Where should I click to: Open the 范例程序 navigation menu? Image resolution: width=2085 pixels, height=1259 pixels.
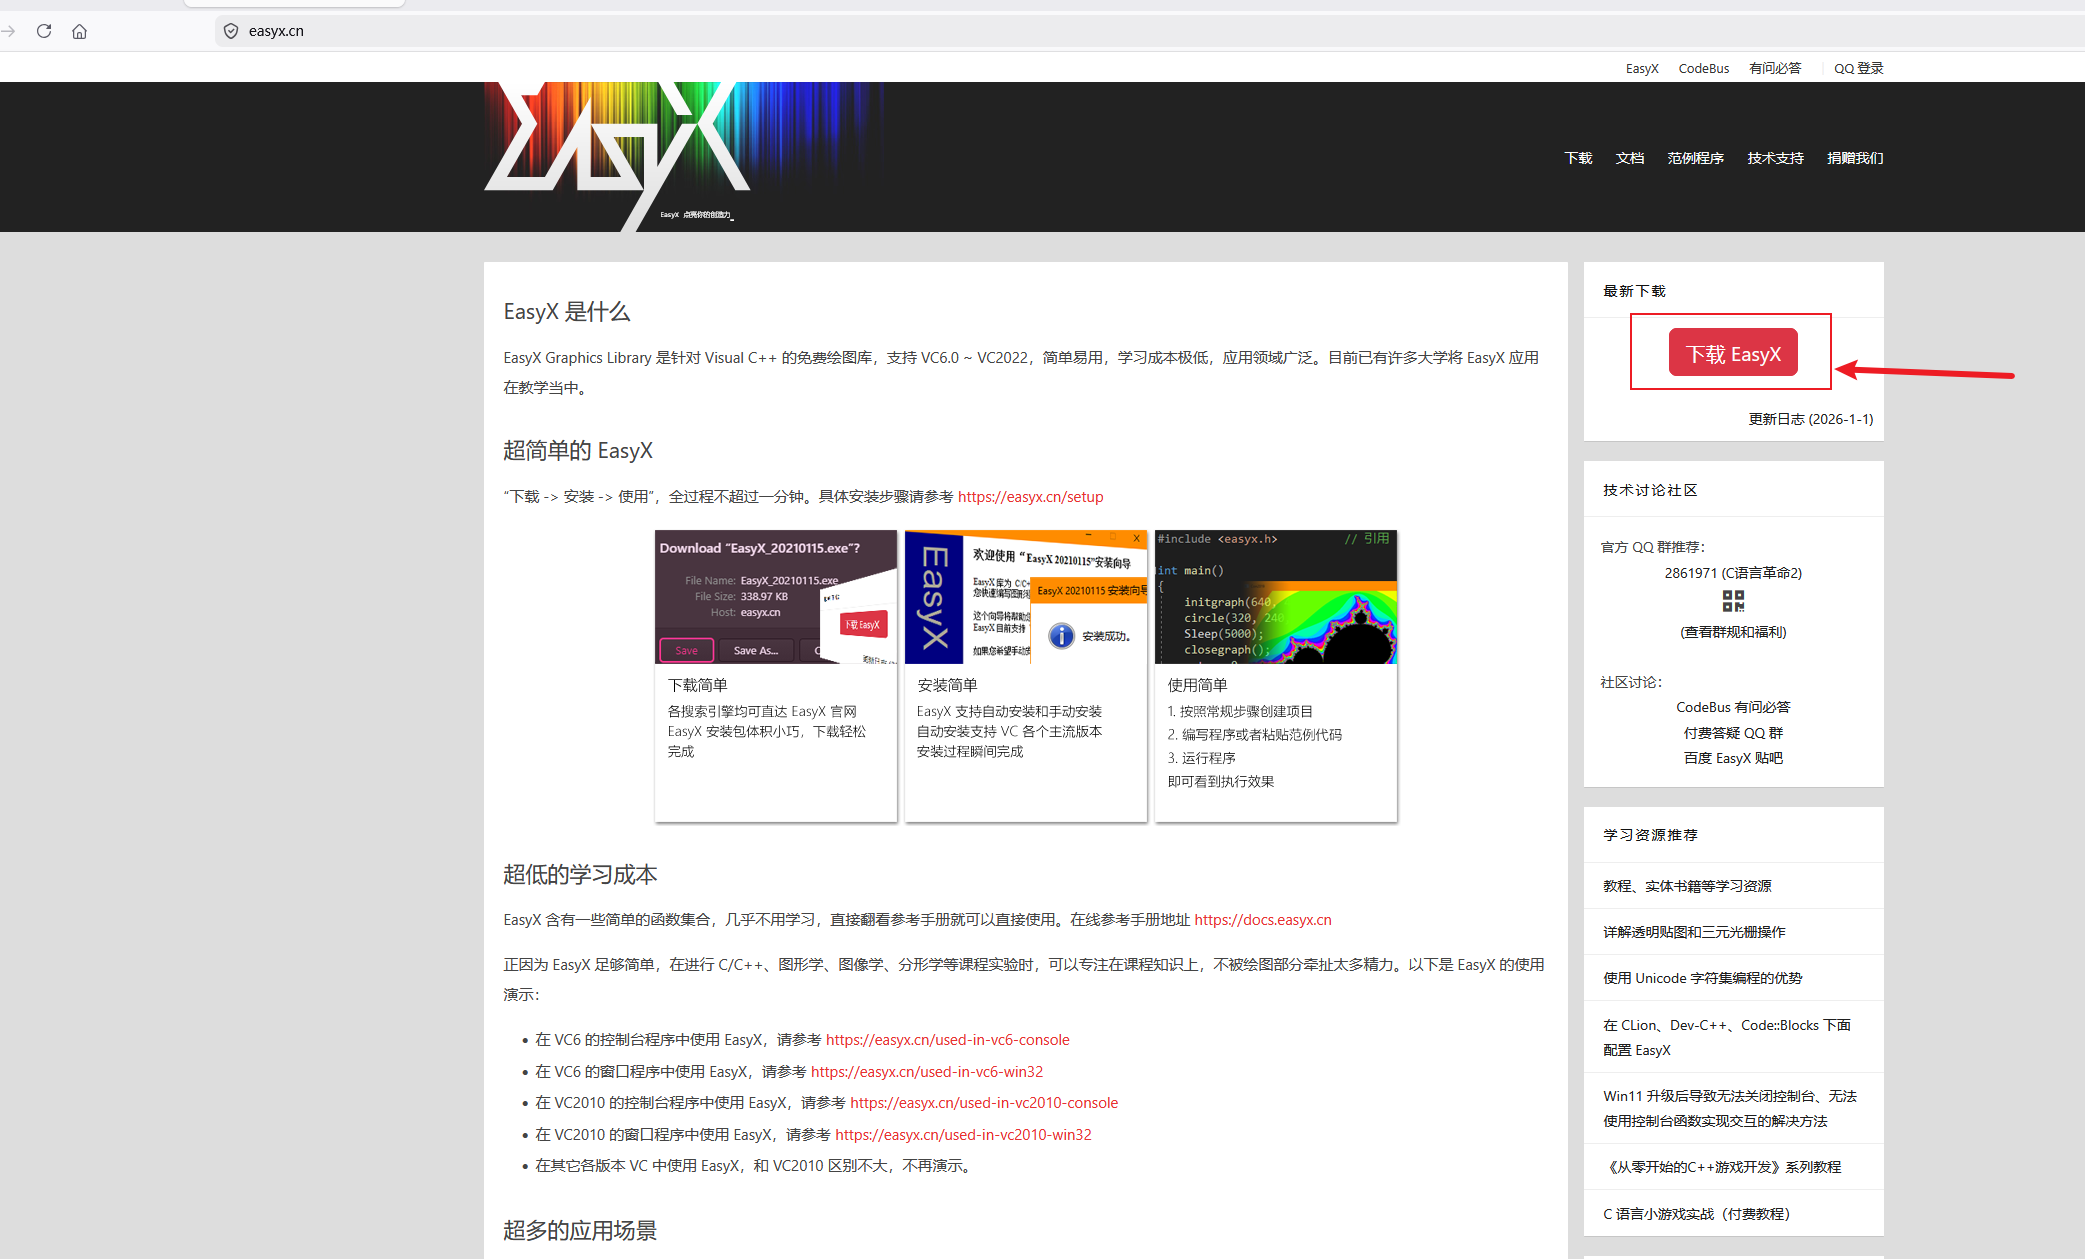pos(1696,158)
